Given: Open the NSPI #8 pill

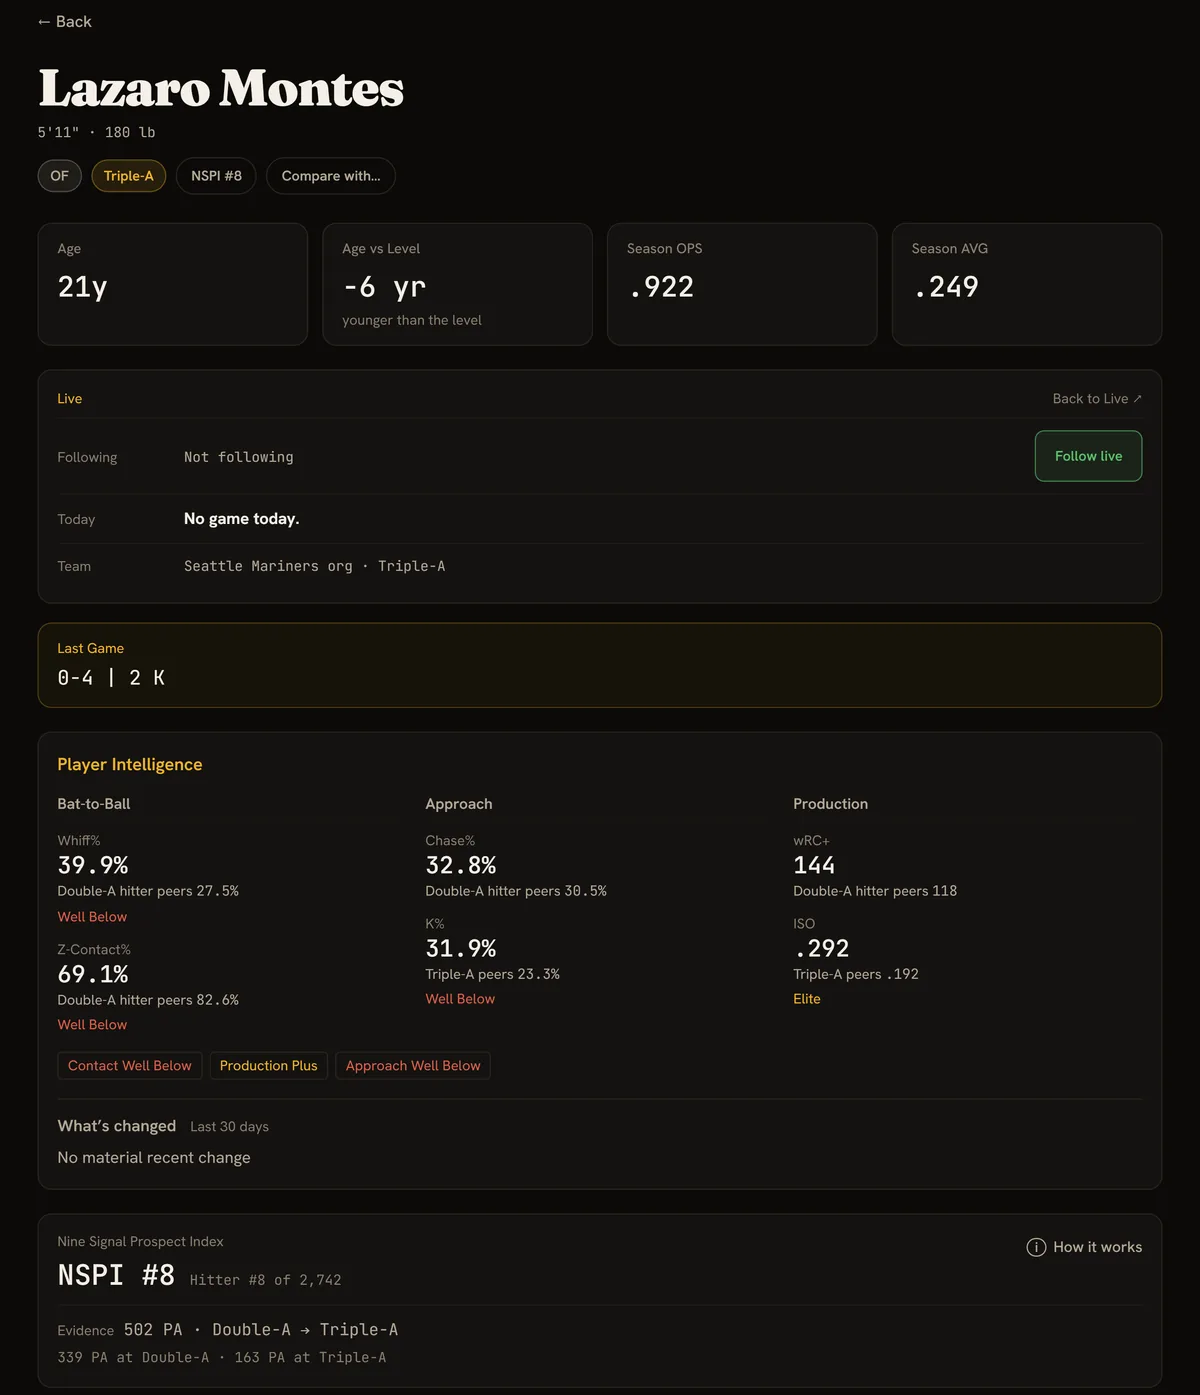Looking at the screenshot, I should pos(216,176).
